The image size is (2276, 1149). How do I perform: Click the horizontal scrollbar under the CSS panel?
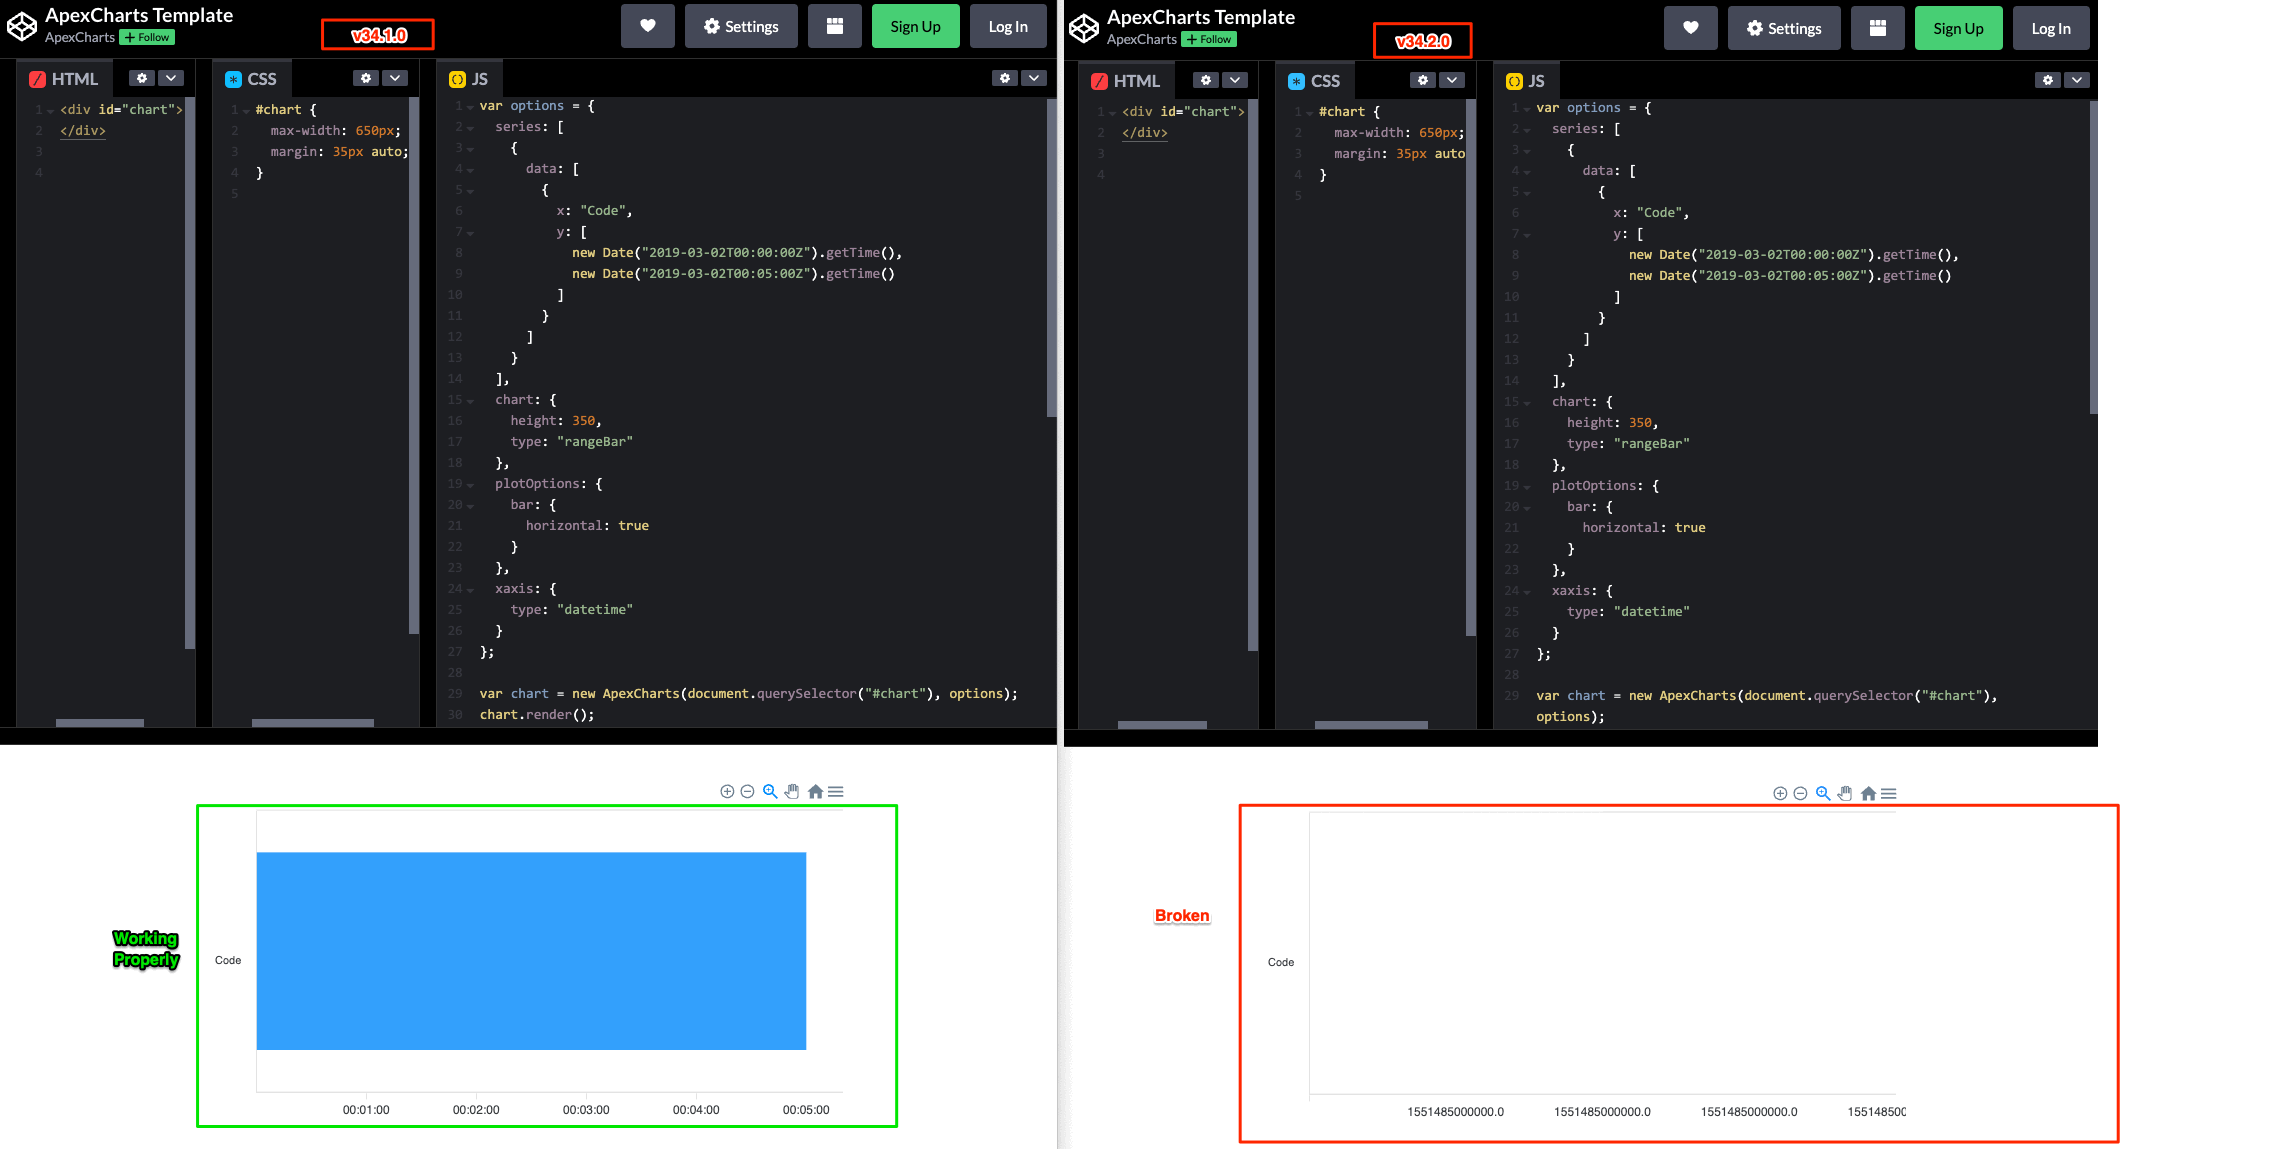point(315,723)
